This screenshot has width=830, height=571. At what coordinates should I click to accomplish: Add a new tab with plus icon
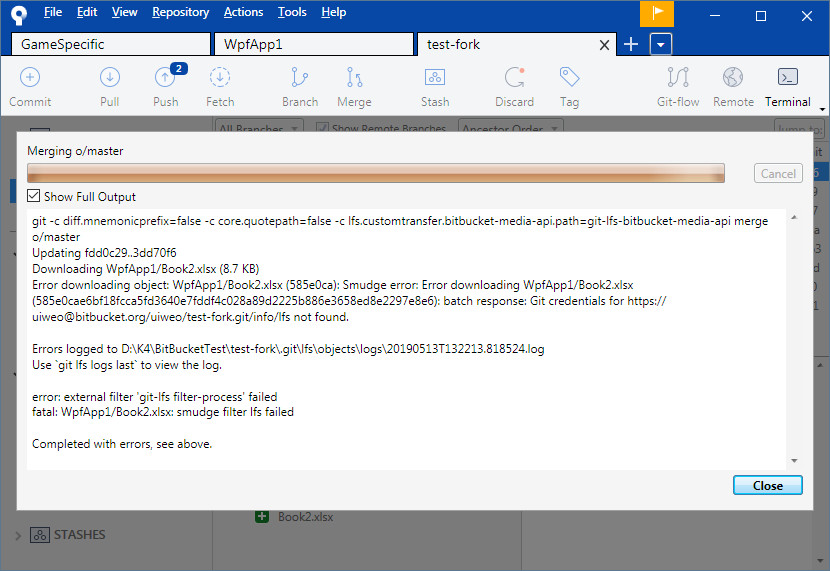(x=630, y=44)
